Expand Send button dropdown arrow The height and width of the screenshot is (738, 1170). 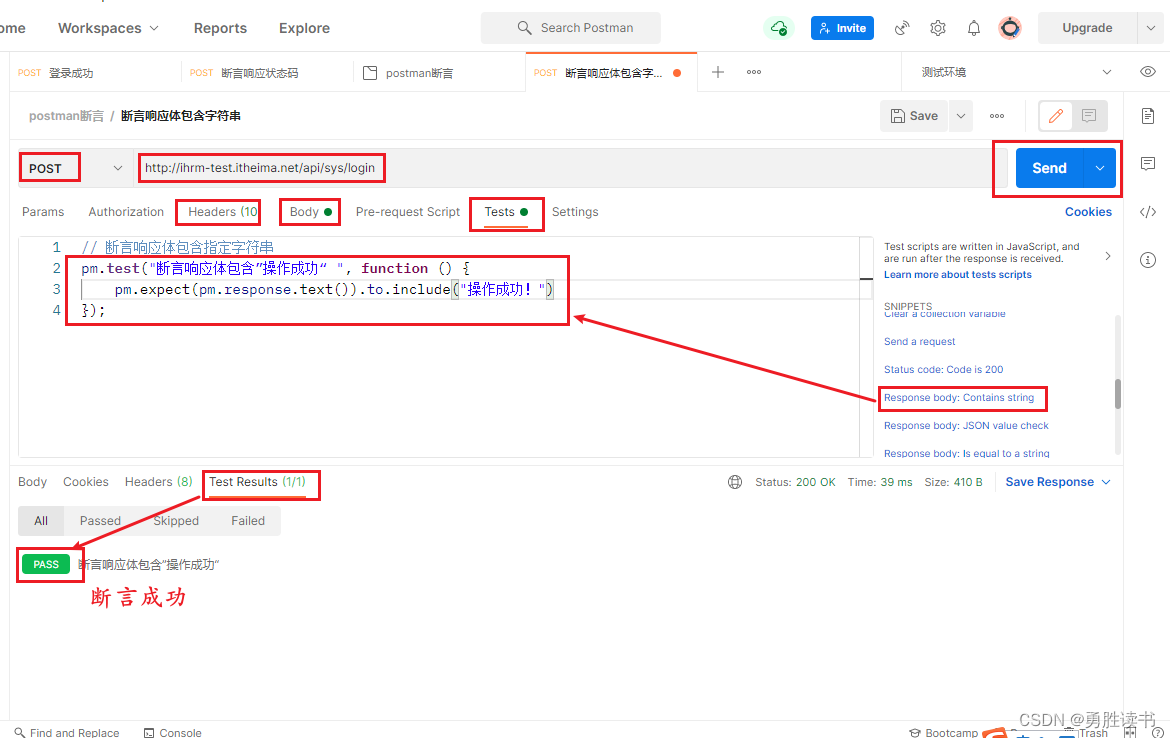pyautogui.click(x=1100, y=168)
